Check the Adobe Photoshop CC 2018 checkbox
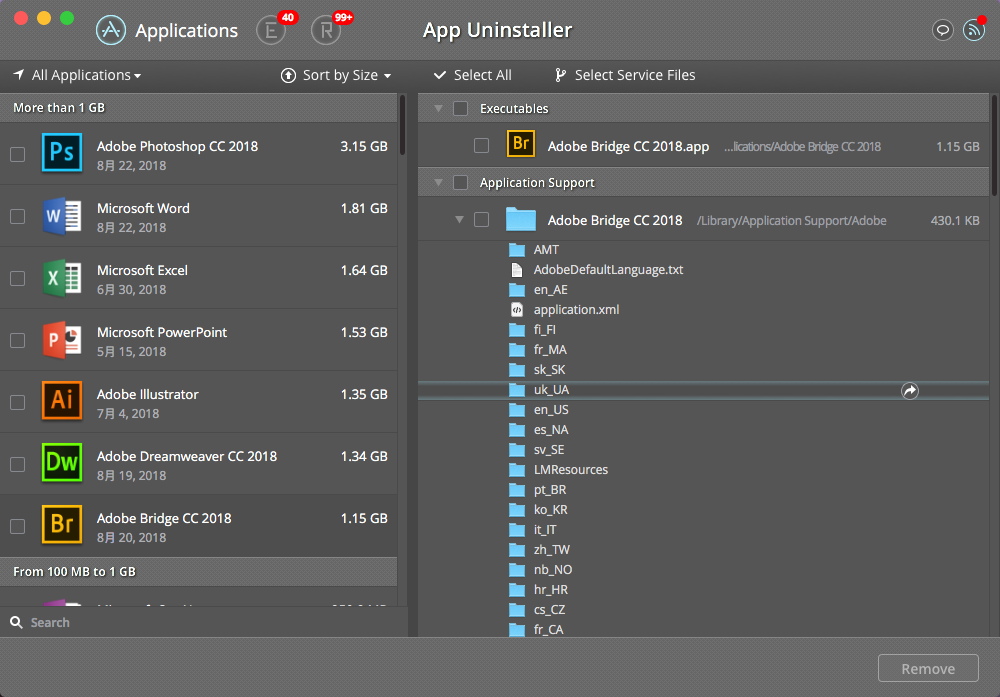Viewport: 1000px width, 697px height. (18, 154)
